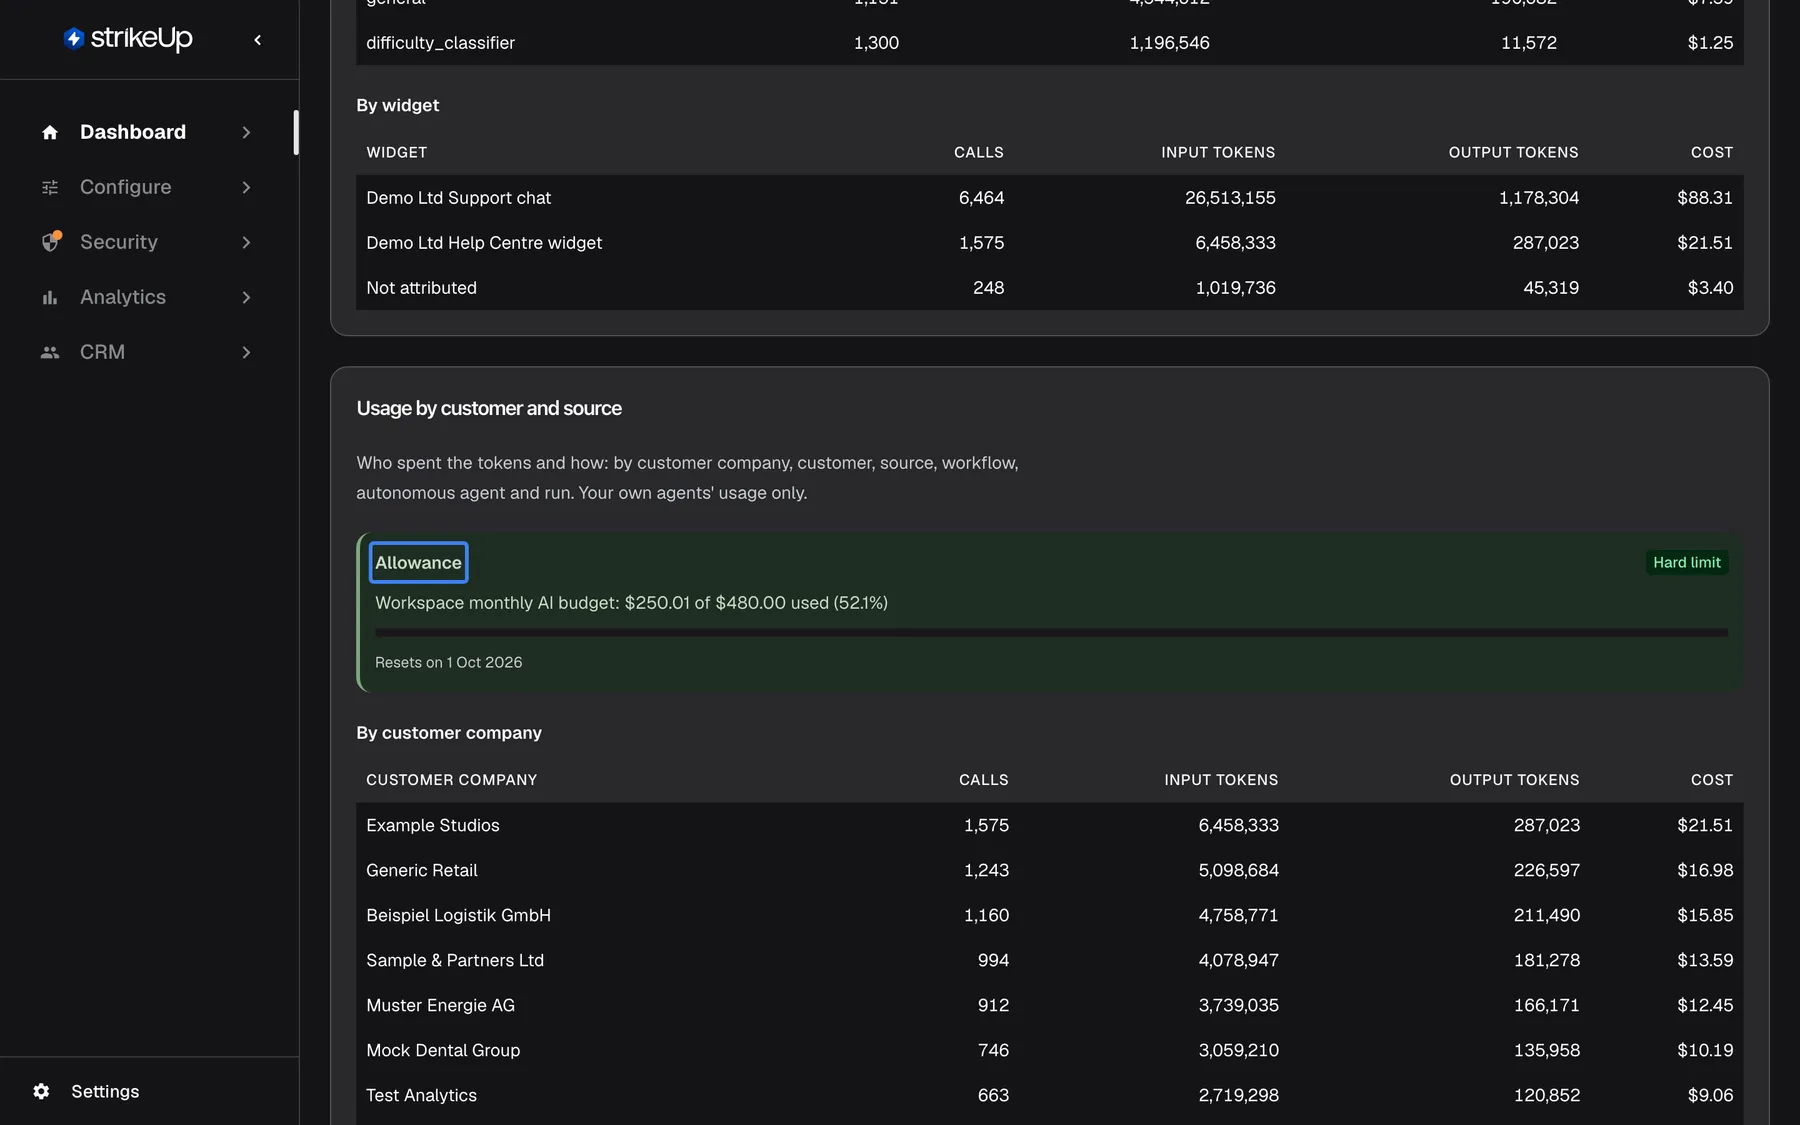Click the AI budget progress bar
The width and height of the screenshot is (1800, 1125).
point(1051,632)
